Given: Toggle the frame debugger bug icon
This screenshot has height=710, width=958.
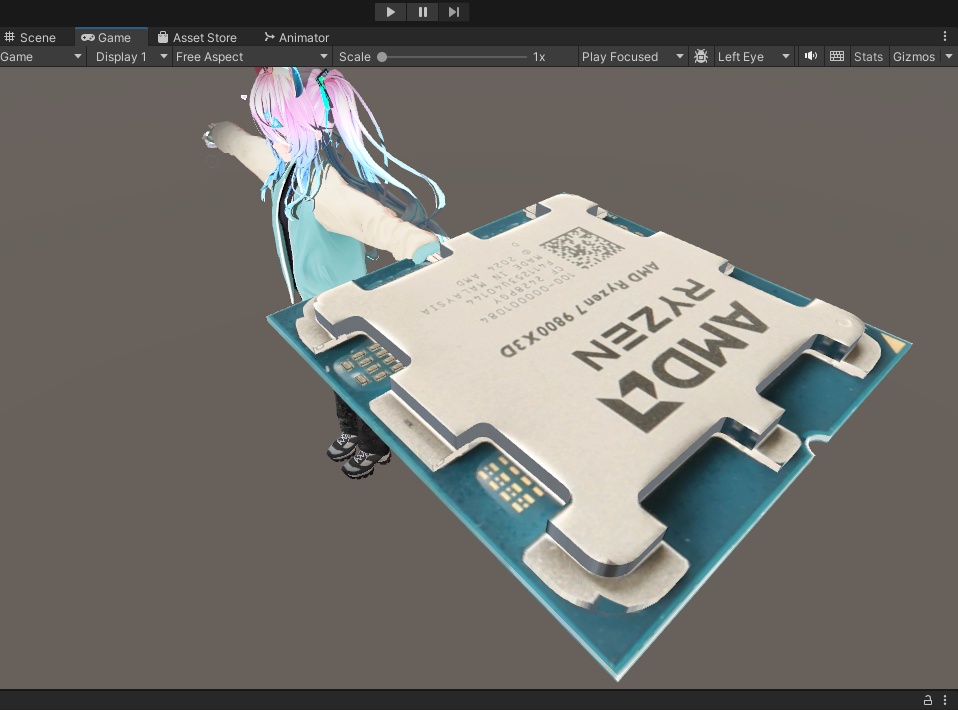Looking at the screenshot, I should [701, 57].
